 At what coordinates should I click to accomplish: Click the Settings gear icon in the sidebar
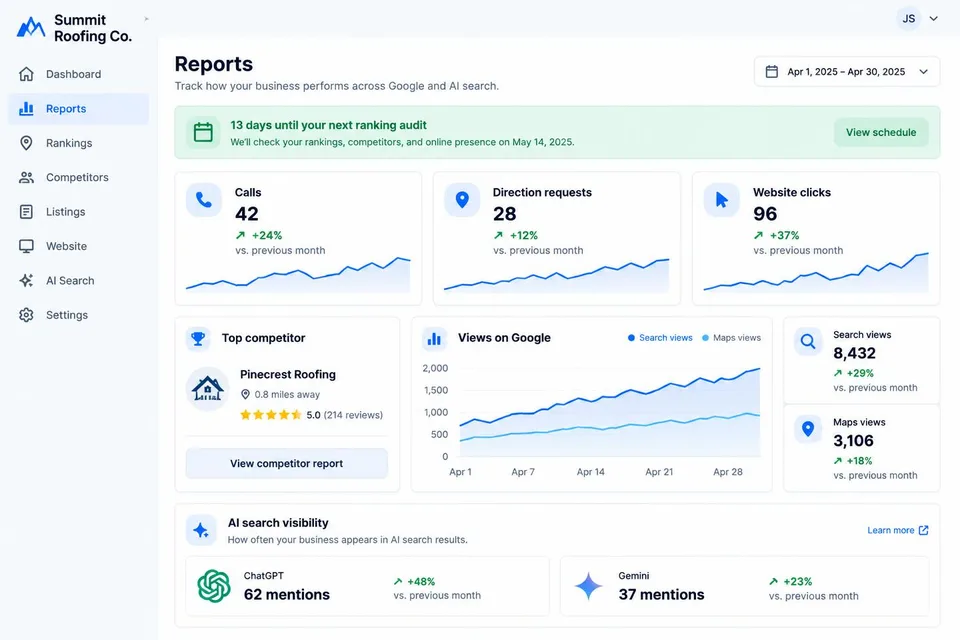tap(26, 315)
